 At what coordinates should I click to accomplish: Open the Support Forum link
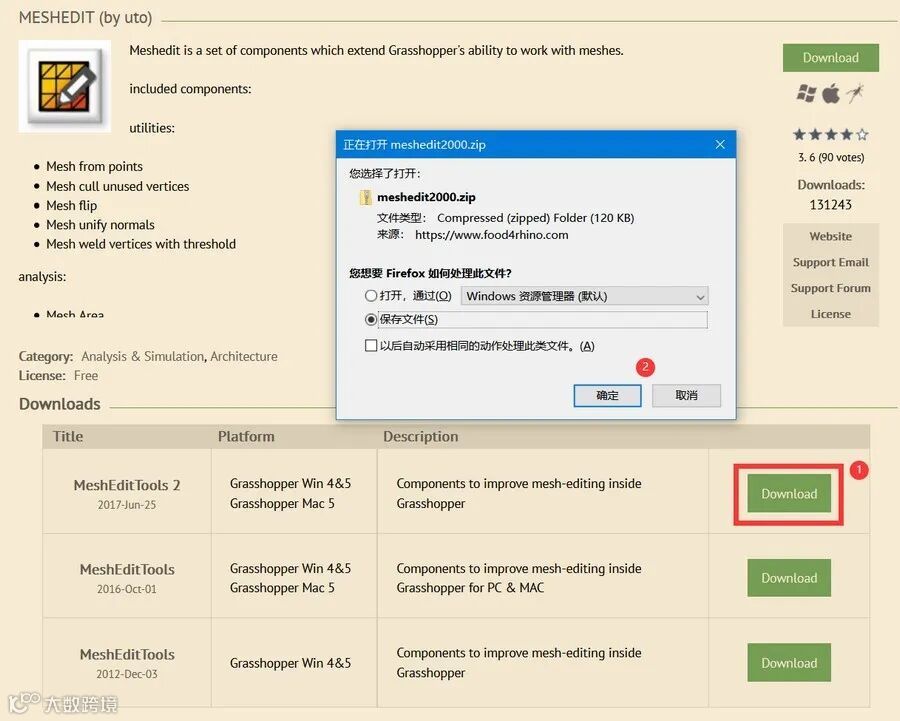pos(831,288)
